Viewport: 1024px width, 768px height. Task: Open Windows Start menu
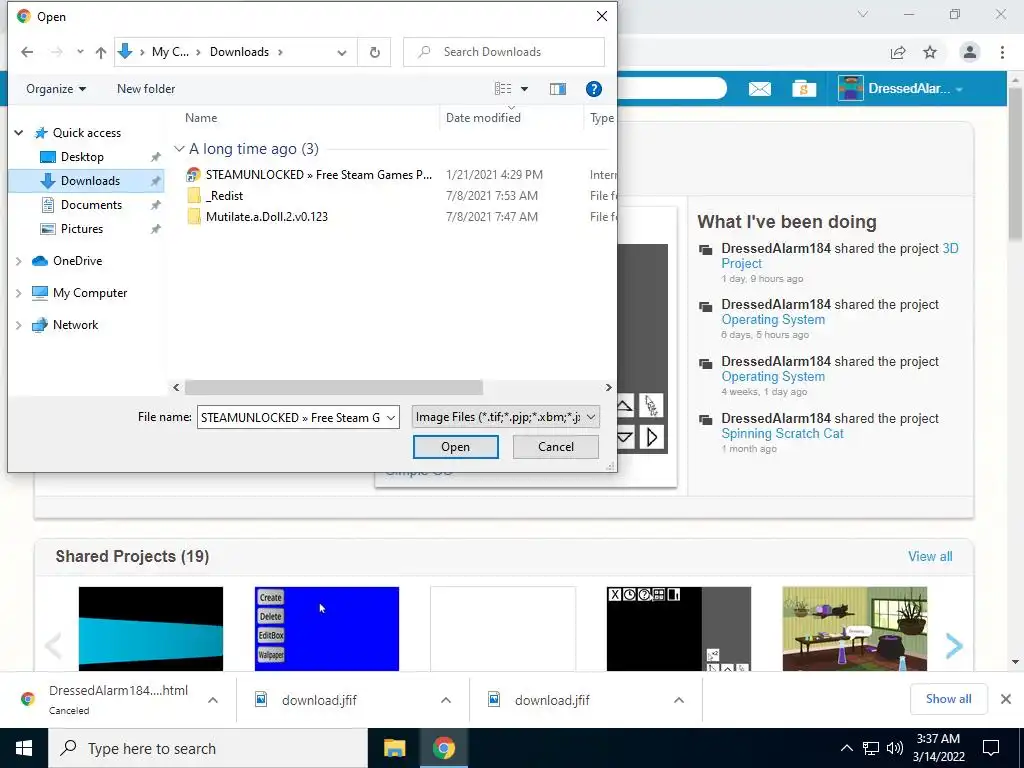[x=24, y=748]
